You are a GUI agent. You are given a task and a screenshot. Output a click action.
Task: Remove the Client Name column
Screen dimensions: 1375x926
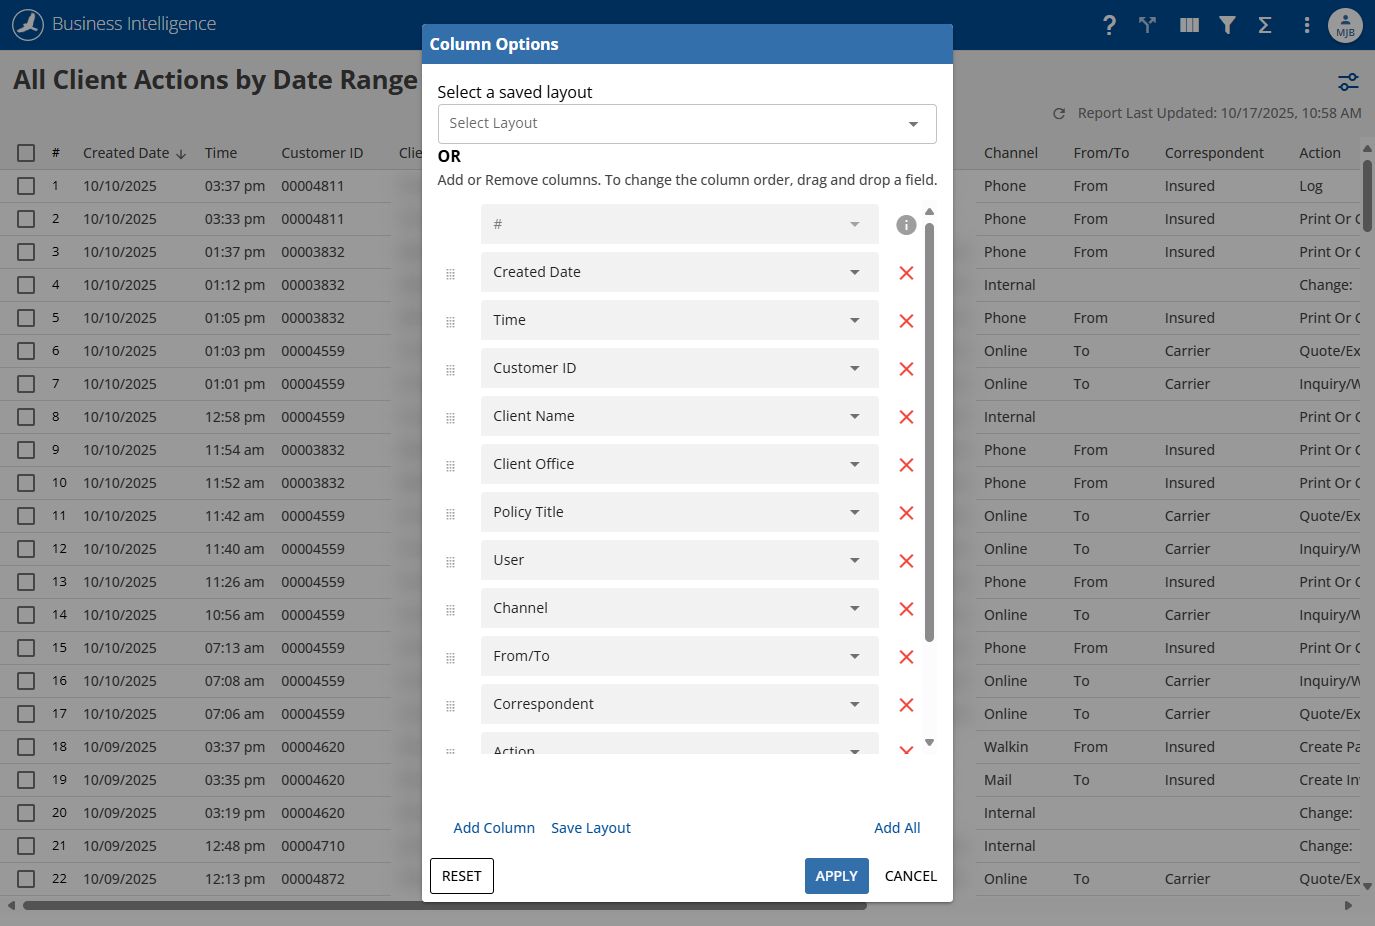click(x=906, y=417)
